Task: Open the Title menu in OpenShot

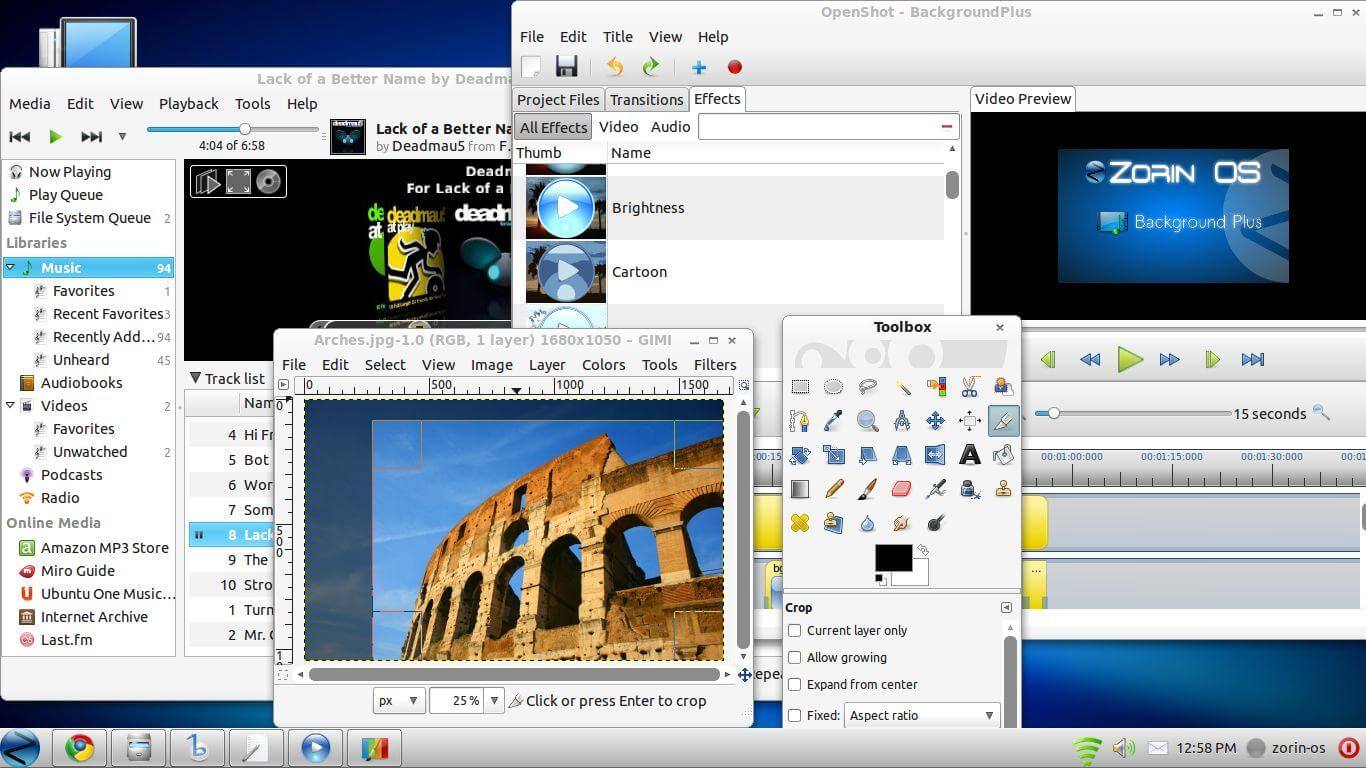Action: coord(617,37)
